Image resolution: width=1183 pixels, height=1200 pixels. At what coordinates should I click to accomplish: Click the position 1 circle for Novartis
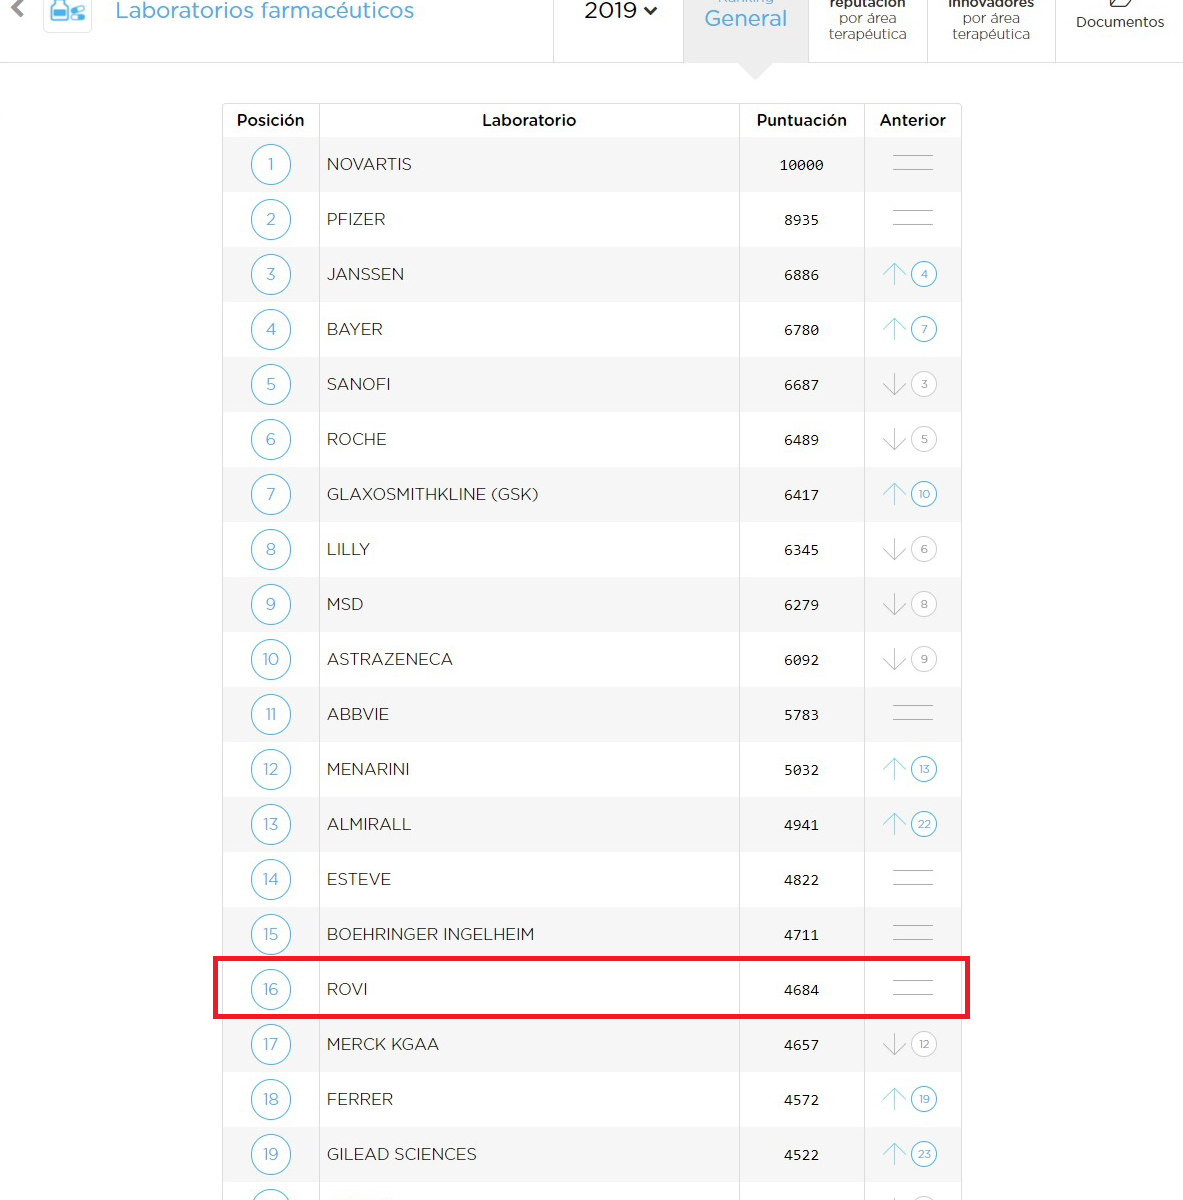(x=270, y=165)
